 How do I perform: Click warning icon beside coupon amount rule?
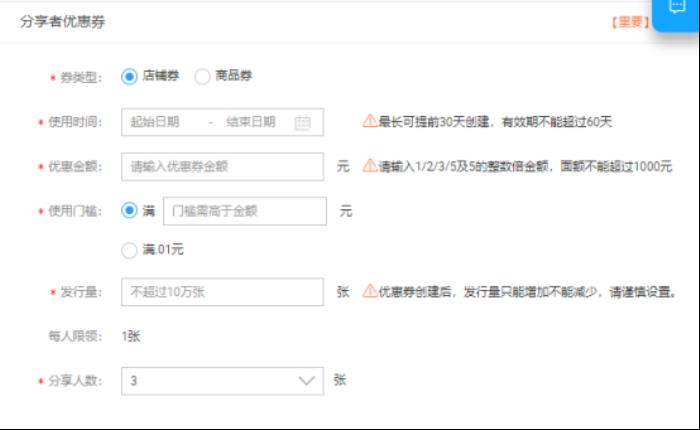point(370,166)
